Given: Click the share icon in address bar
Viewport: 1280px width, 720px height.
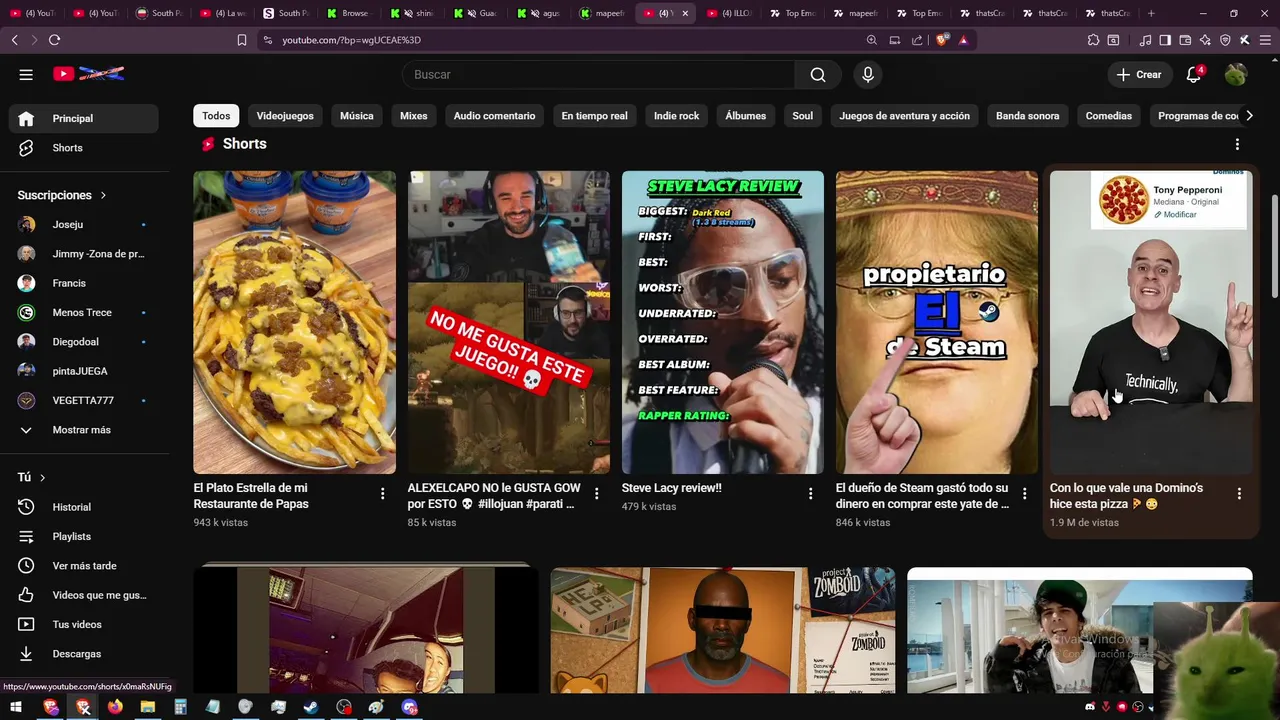Looking at the screenshot, I should [917, 40].
